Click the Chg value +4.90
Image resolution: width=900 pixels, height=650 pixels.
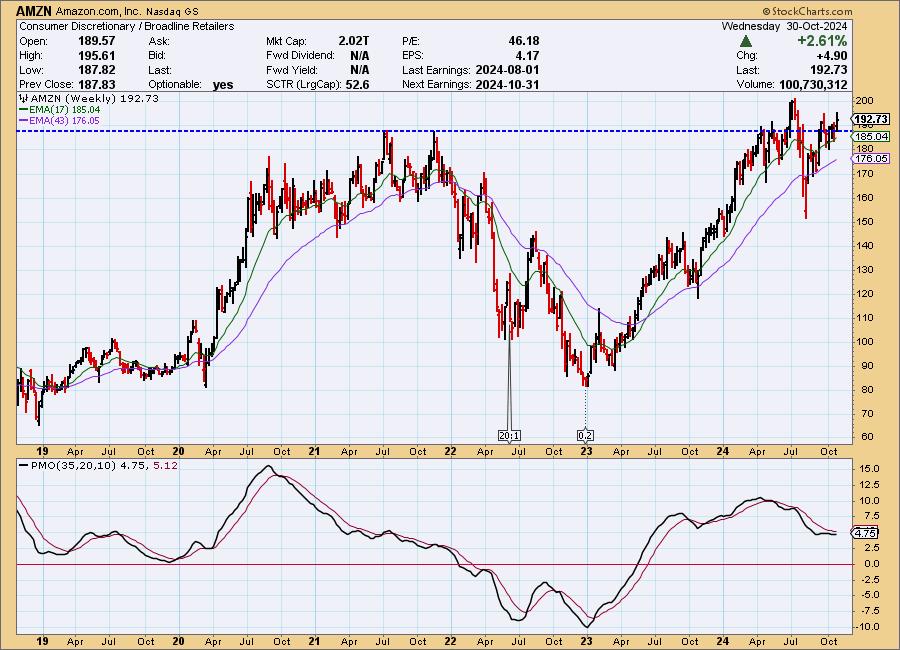tap(832, 56)
